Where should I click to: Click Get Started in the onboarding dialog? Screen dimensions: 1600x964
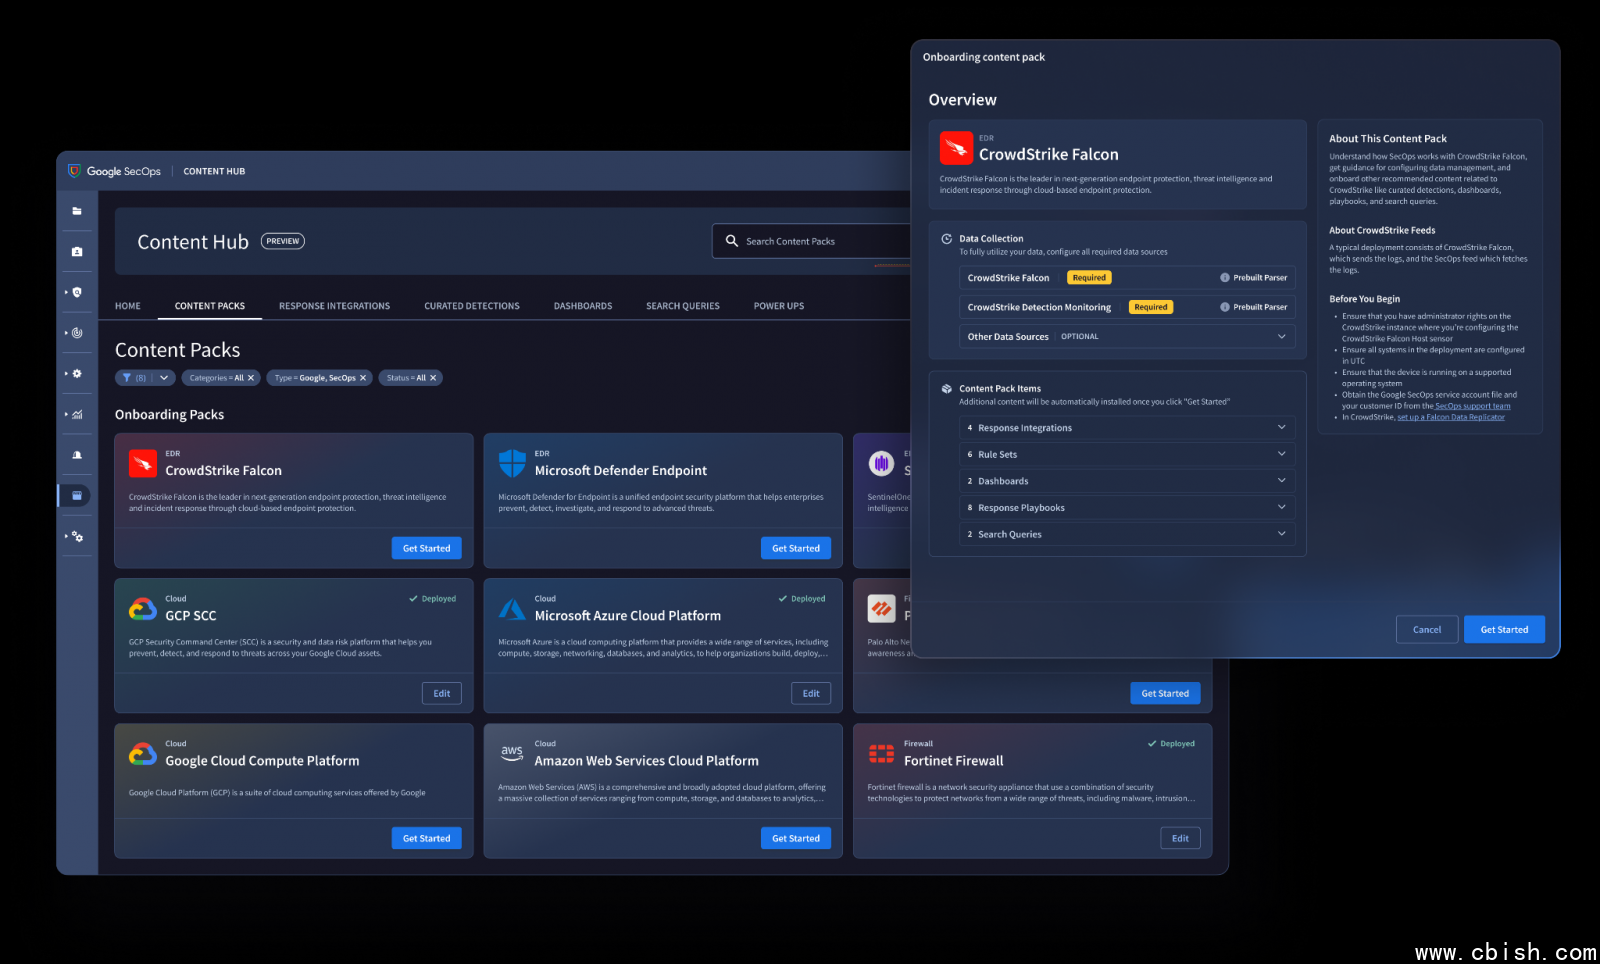click(1504, 629)
